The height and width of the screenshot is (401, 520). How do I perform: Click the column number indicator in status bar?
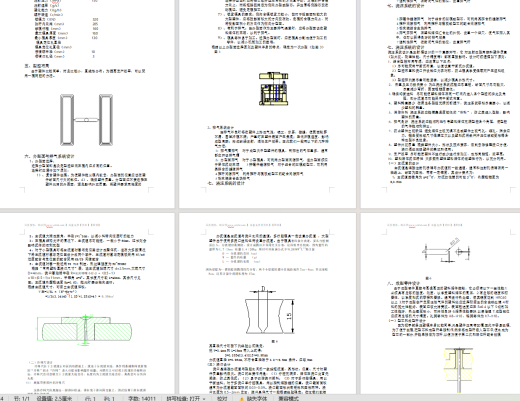[x=110, y=398]
